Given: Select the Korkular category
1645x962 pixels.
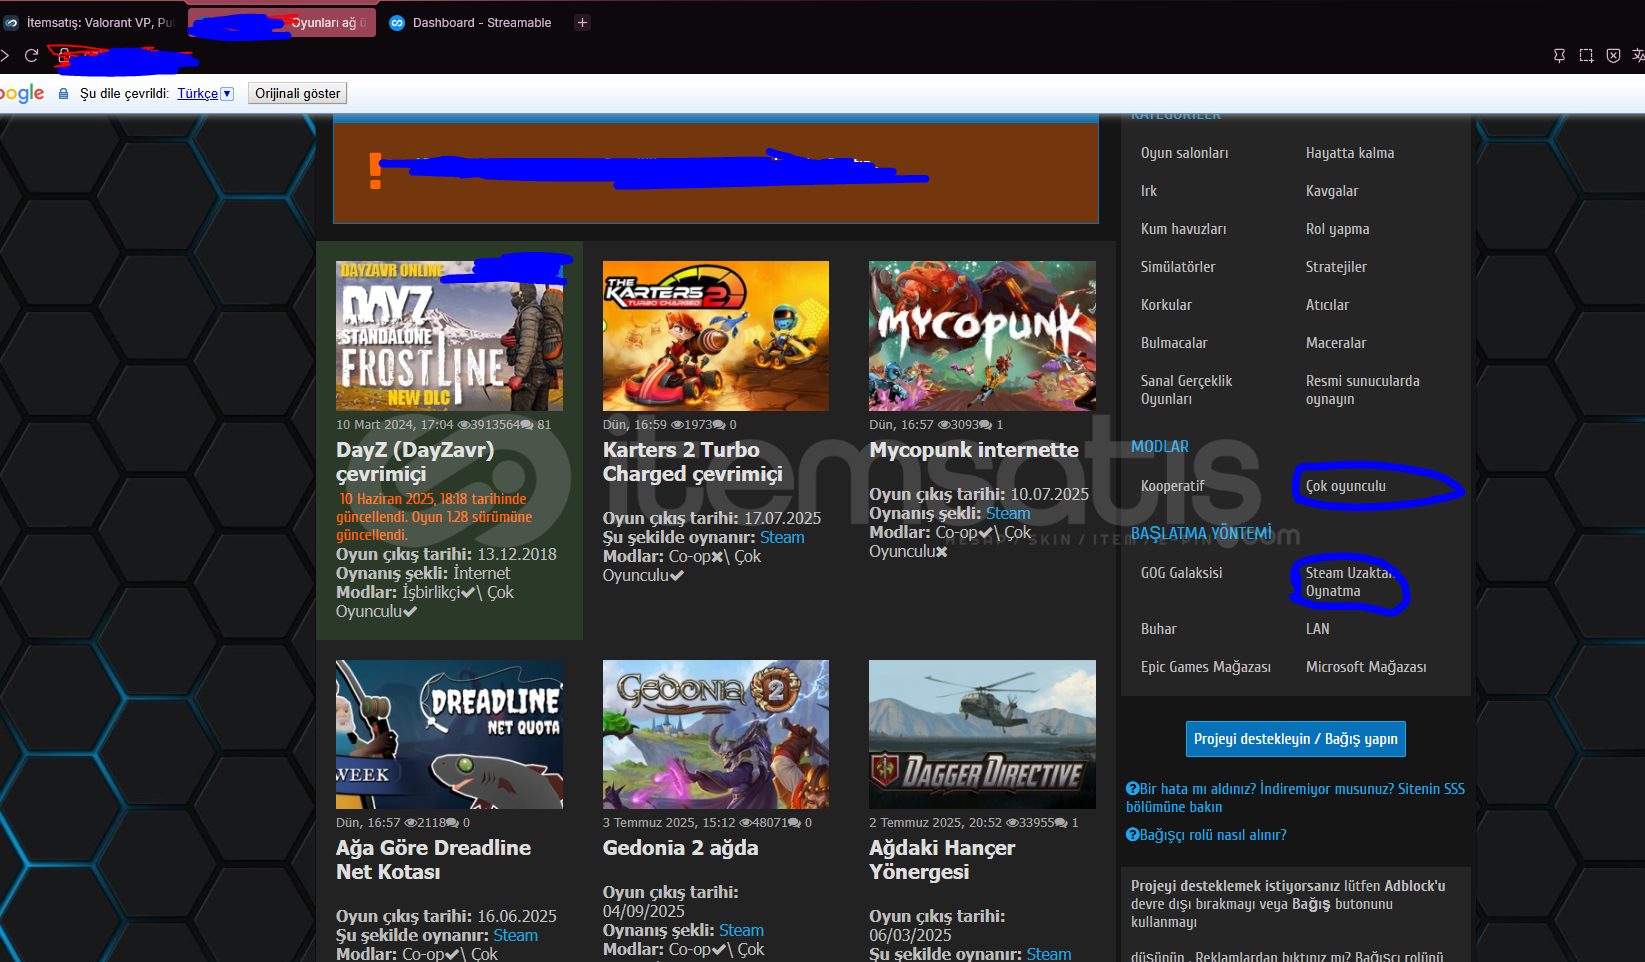Looking at the screenshot, I should pyautogui.click(x=1167, y=305).
